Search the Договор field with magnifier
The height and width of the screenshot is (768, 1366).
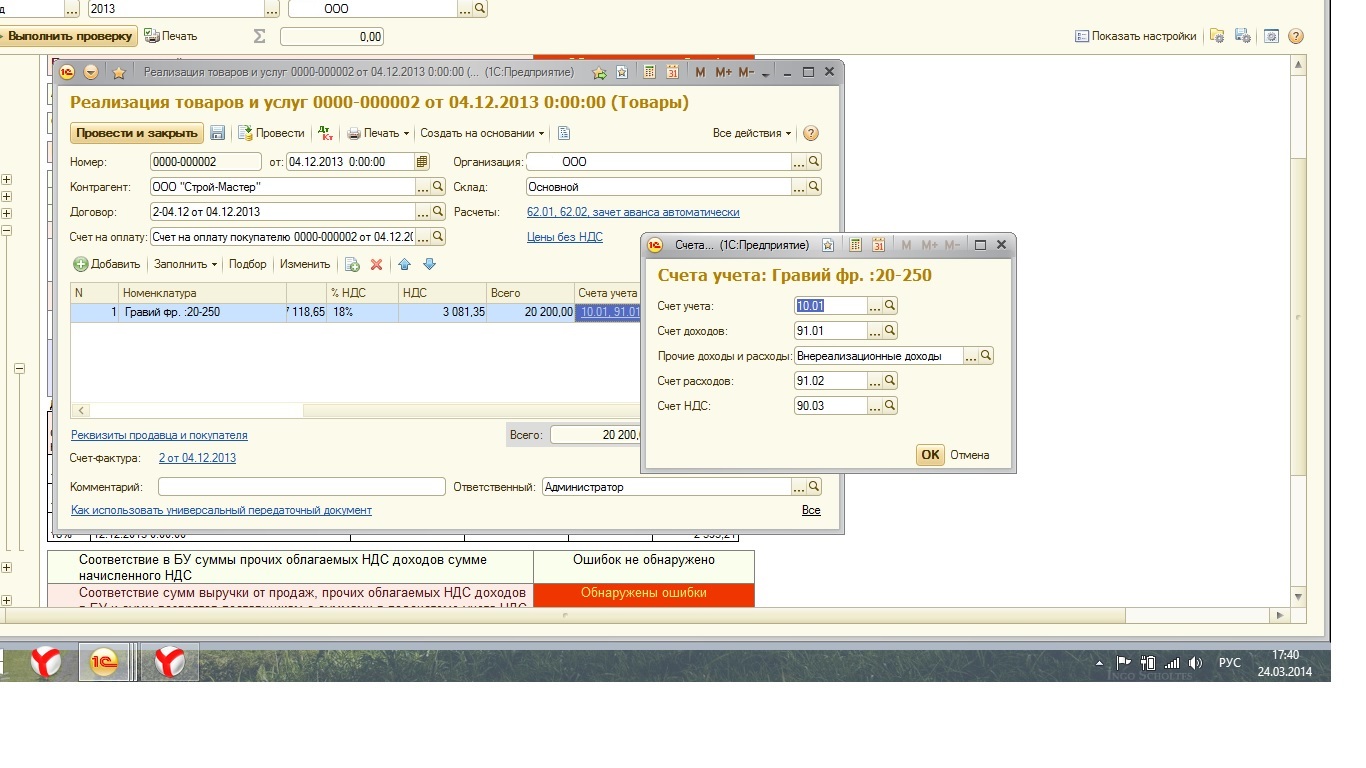[x=438, y=212]
